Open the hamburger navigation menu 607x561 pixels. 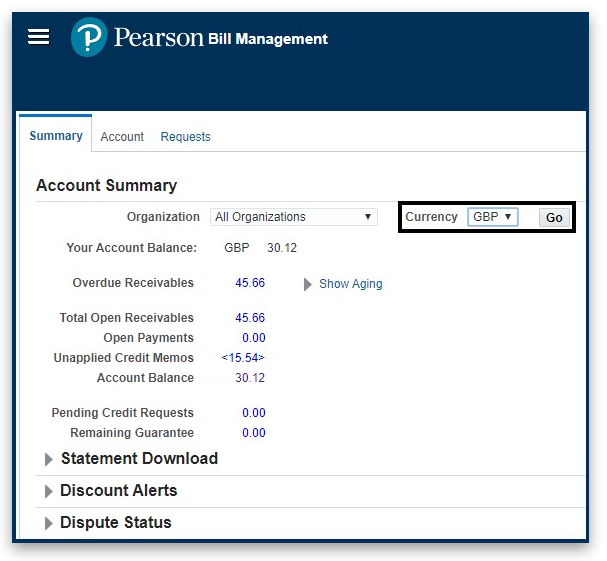point(38,37)
